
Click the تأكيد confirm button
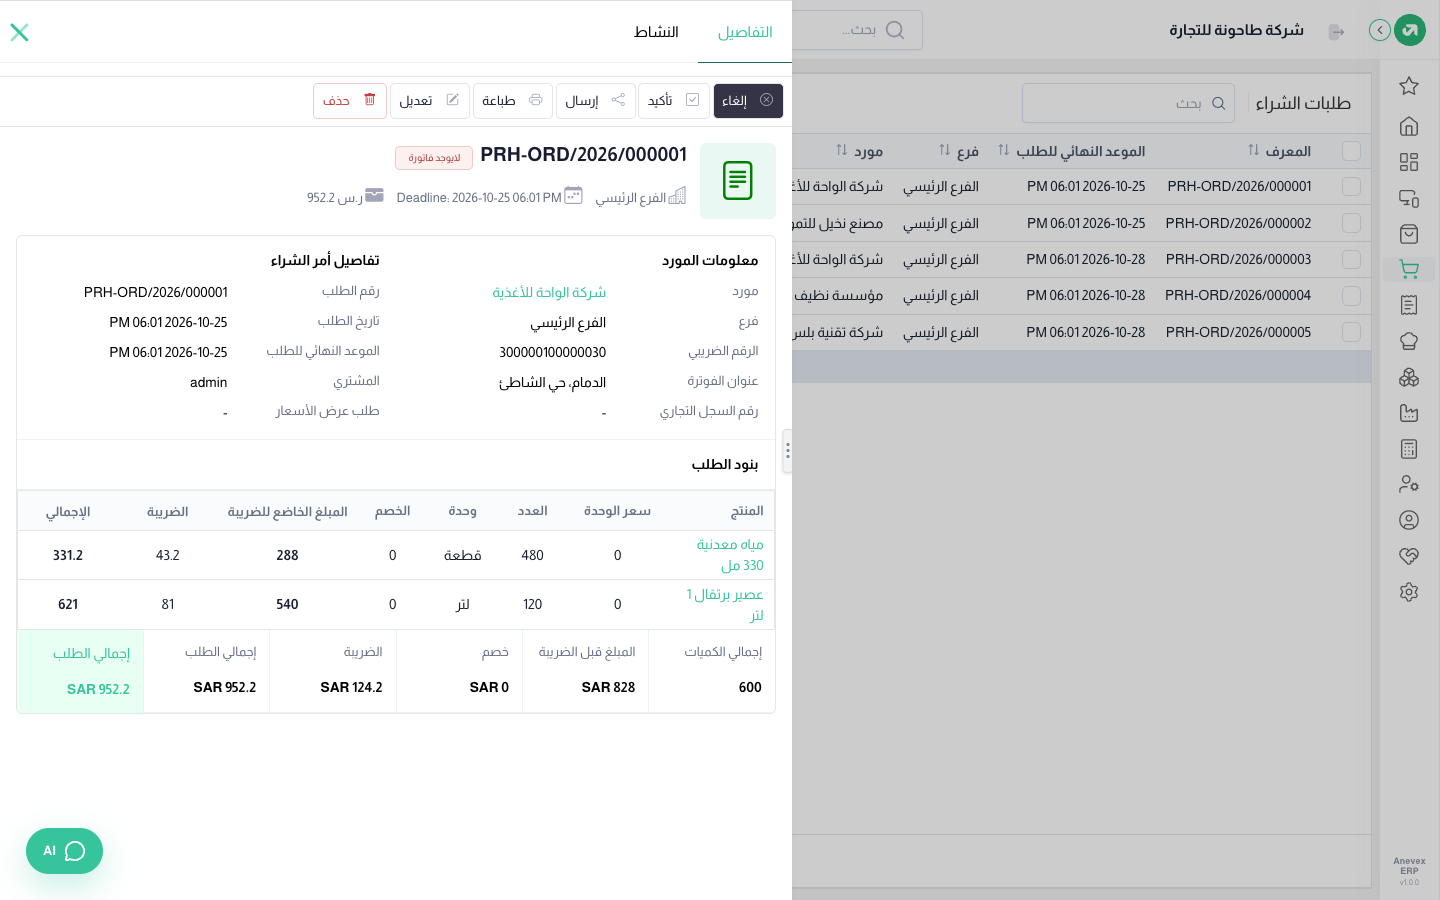point(674,101)
